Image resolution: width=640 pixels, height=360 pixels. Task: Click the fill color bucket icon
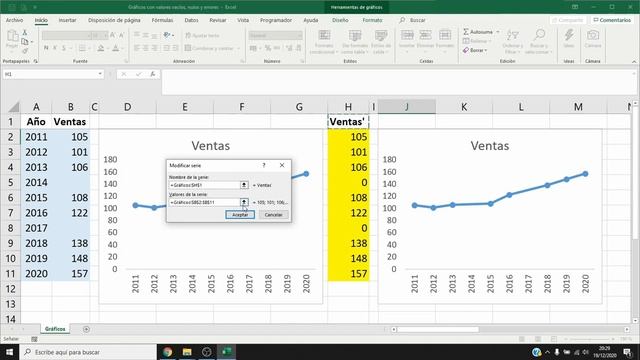click(100, 48)
